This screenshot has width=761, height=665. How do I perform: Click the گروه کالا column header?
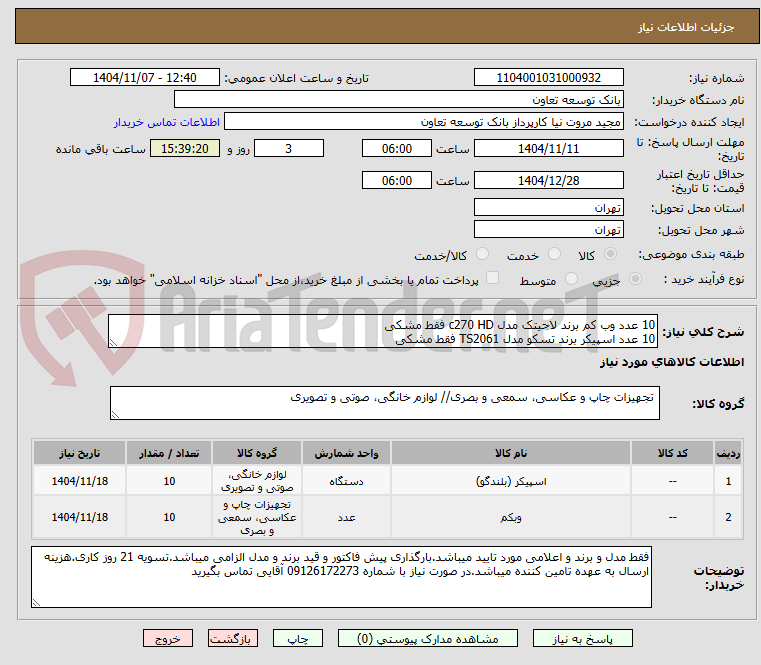pos(257,453)
